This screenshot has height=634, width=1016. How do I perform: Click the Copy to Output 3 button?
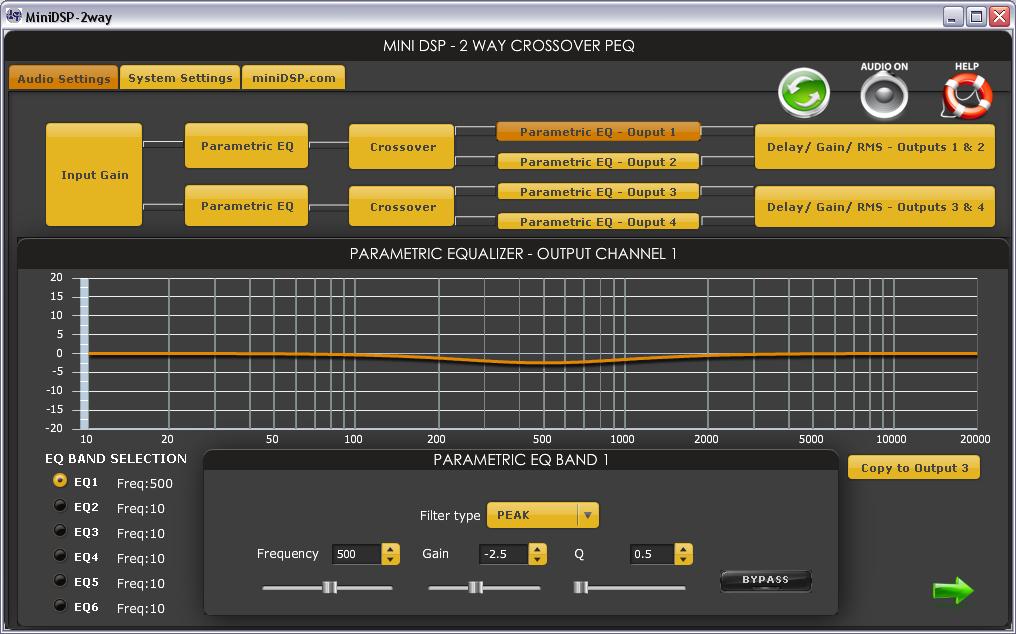point(914,467)
